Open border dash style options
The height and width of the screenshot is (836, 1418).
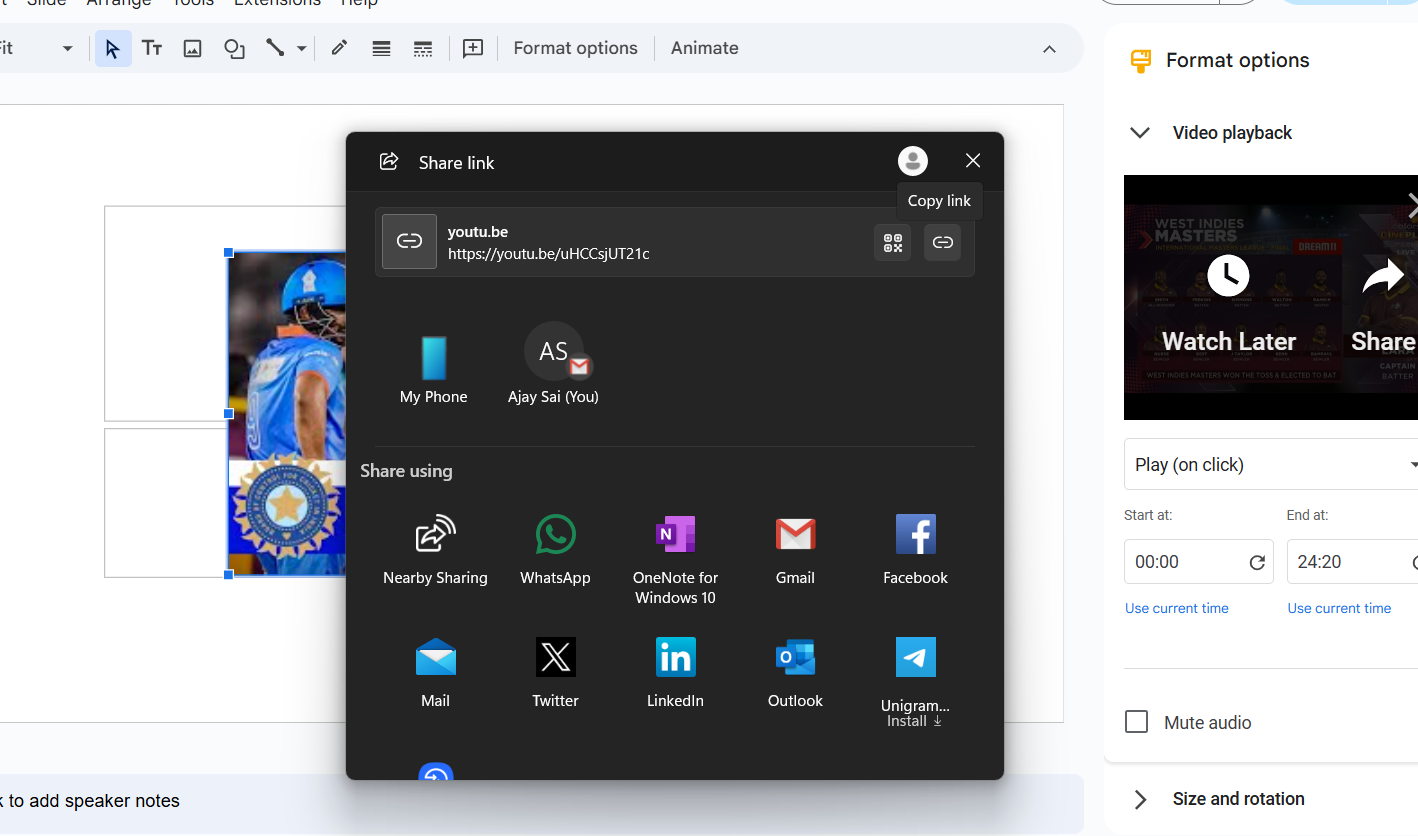(423, 48)
